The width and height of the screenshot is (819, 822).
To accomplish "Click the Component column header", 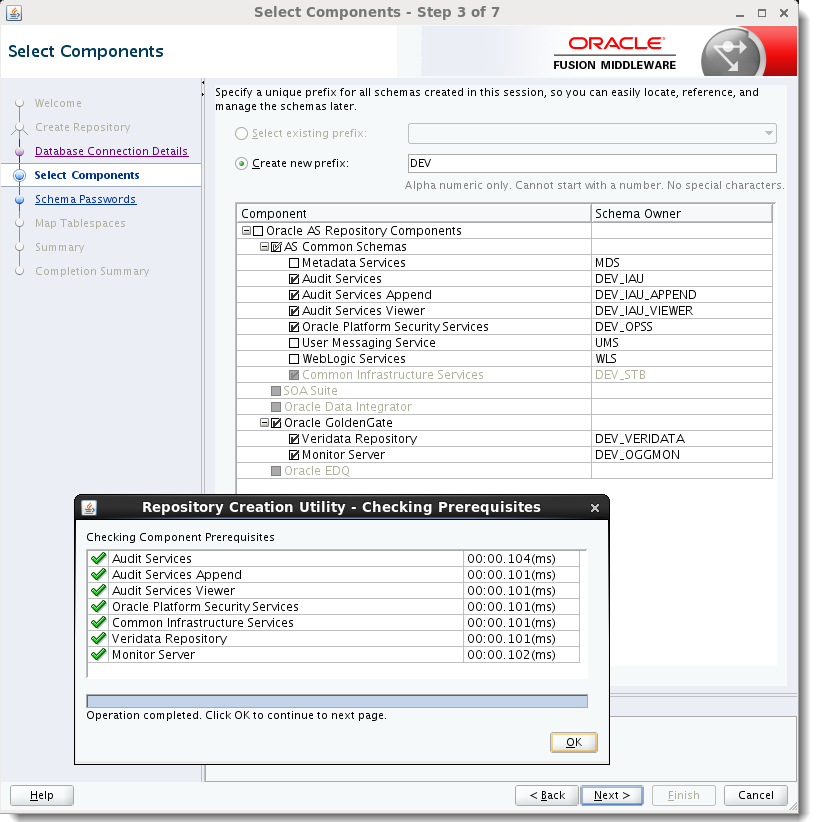I will click(414, 213).
